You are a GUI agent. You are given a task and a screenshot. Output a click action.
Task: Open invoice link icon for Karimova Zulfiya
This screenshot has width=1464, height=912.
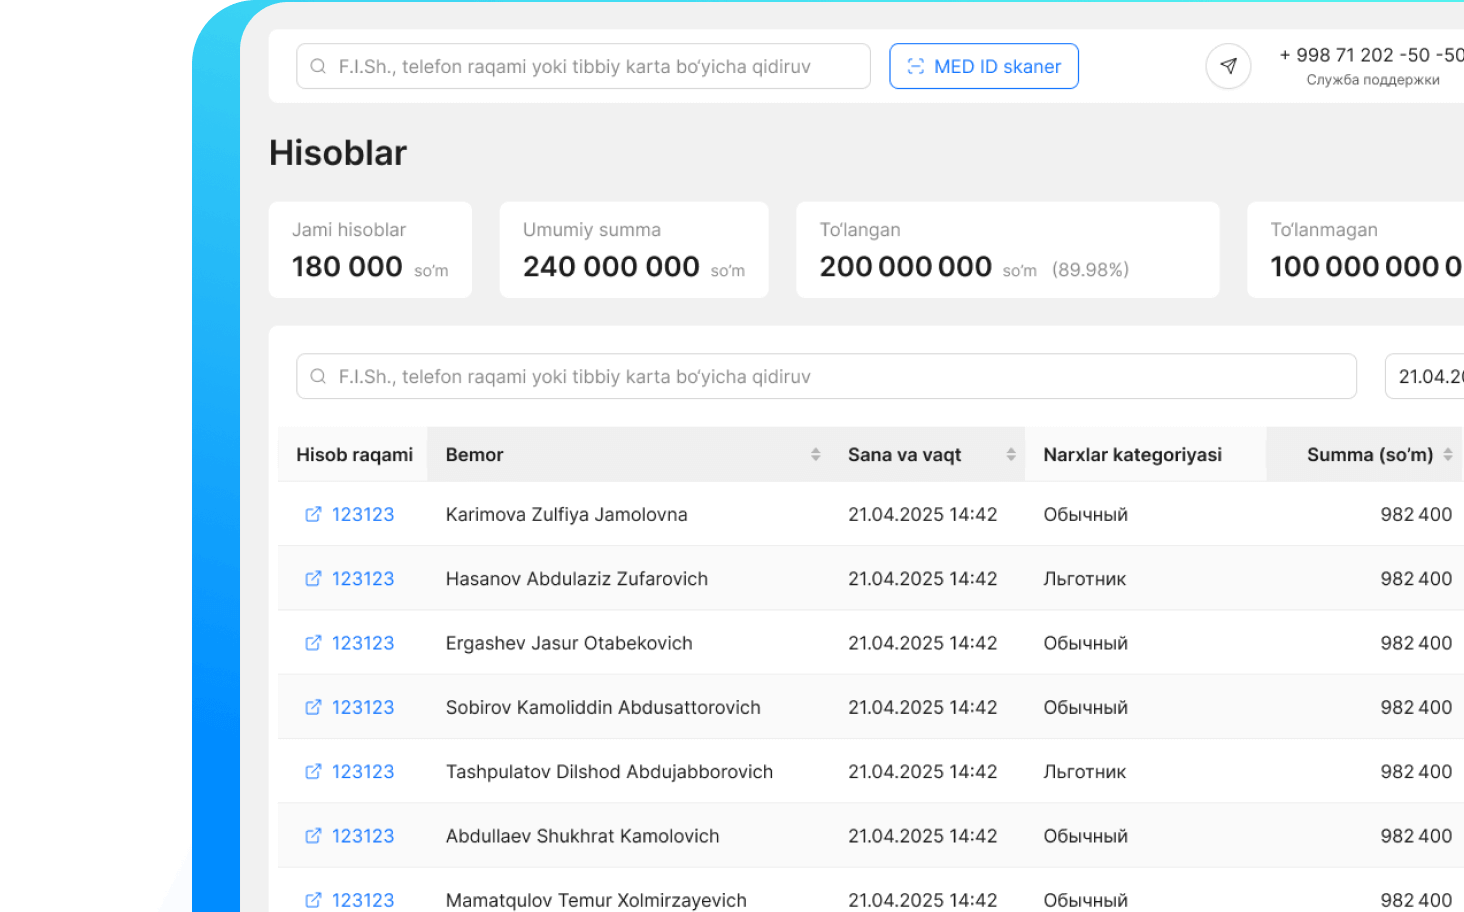tap(313, 514)
